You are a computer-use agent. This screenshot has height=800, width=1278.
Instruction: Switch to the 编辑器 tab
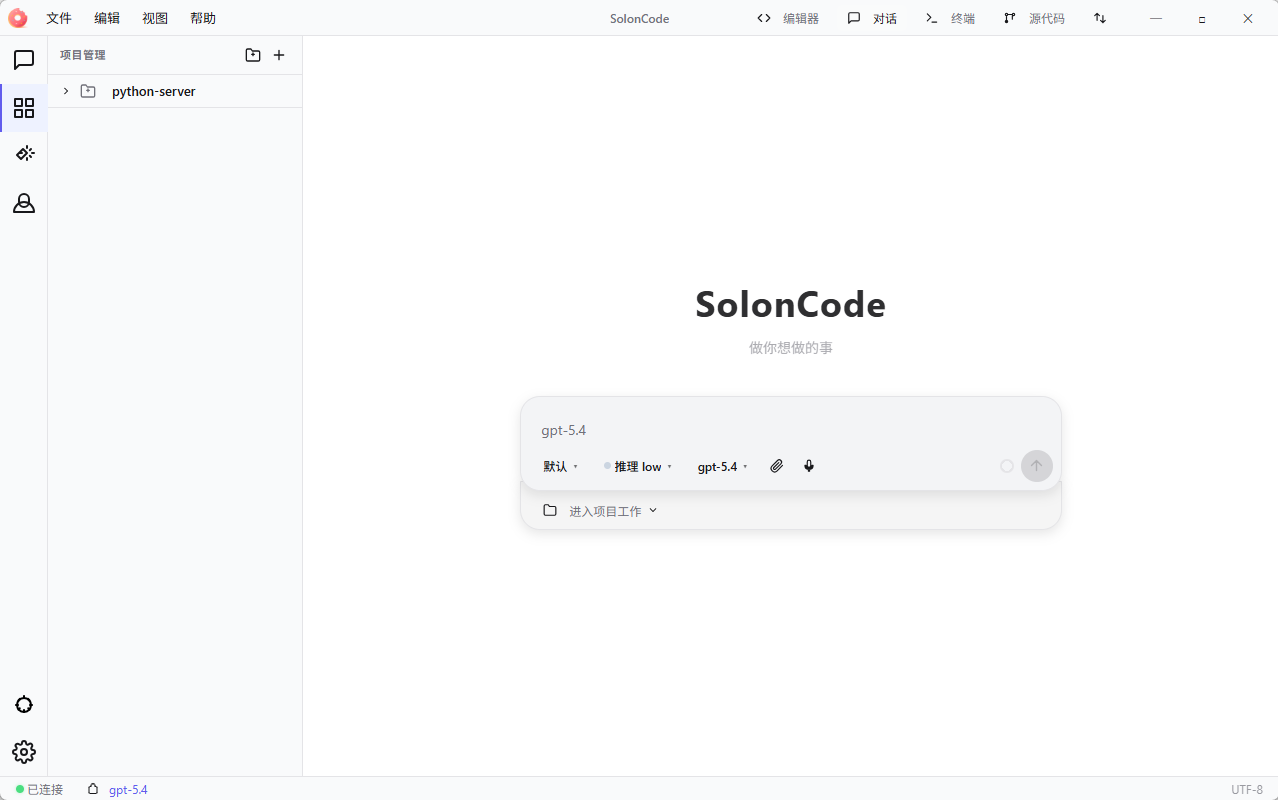click(x=788, y=18)
